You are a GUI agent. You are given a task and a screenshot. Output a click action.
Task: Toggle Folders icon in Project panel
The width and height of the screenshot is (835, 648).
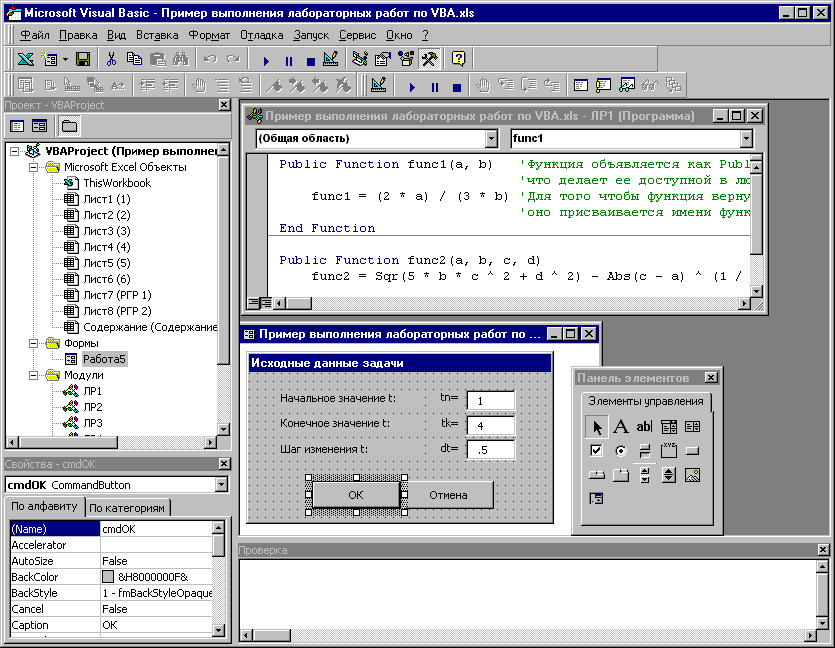[69, 126]
